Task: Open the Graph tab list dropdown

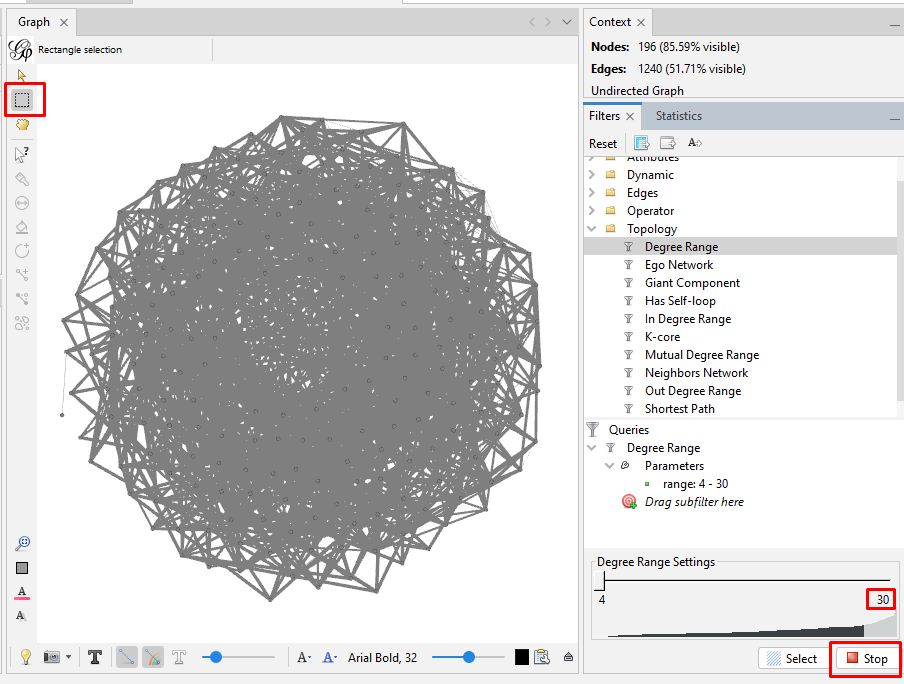Action: tap(567, 22)
